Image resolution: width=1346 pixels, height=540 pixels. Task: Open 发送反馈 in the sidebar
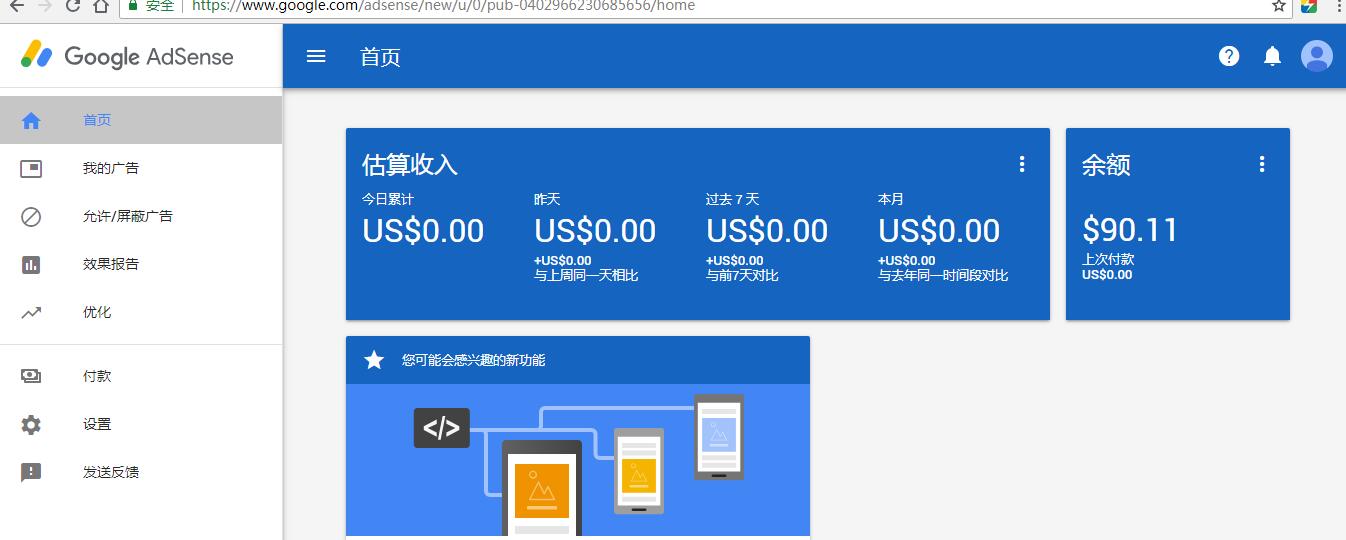click(x=141, y=472)
